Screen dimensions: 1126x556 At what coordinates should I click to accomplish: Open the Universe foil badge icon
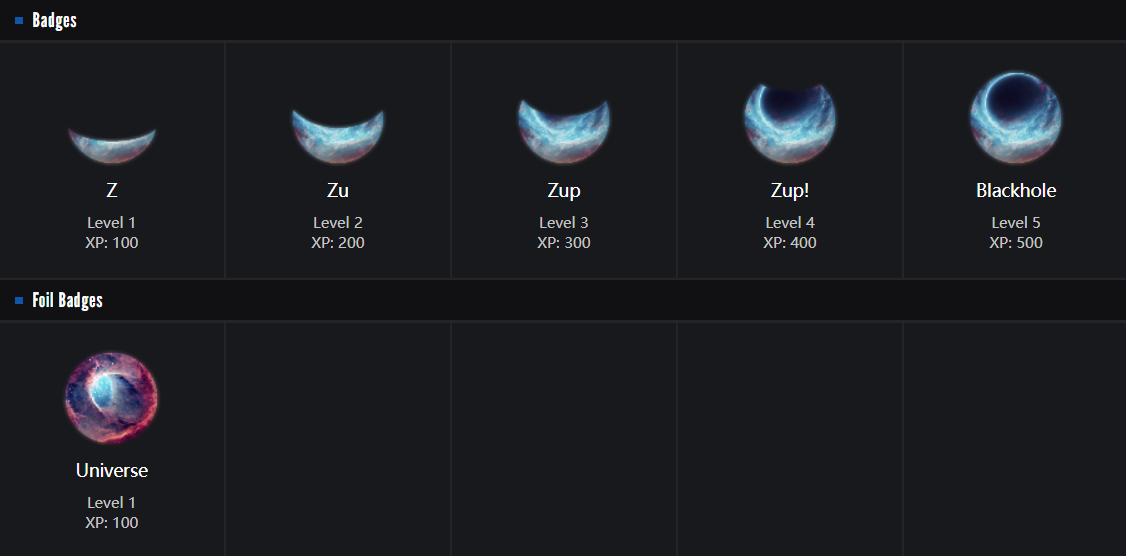(111, 398)
